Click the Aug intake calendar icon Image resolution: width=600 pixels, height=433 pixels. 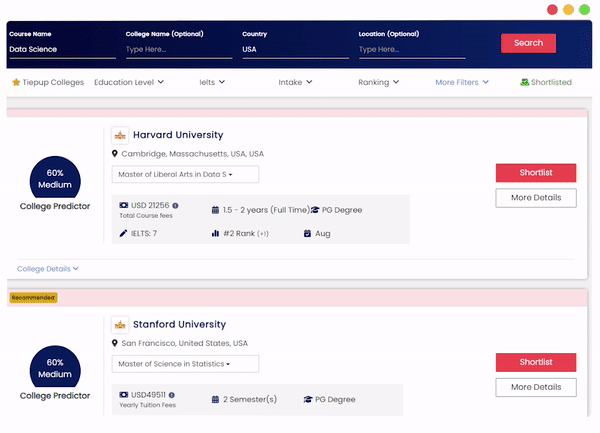308,233
